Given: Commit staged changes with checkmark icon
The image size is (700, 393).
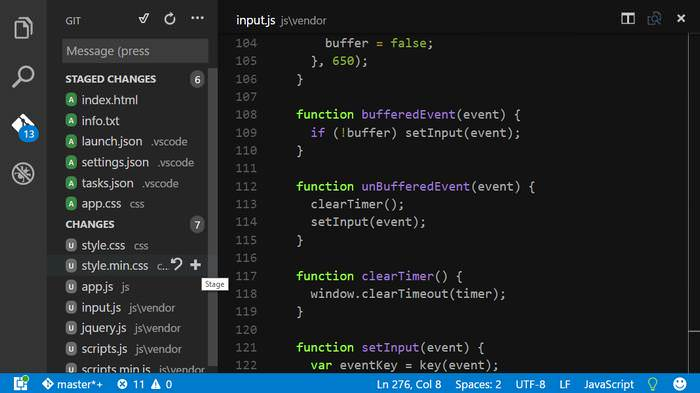Looking at the screenshot, I should coord(144,19).
